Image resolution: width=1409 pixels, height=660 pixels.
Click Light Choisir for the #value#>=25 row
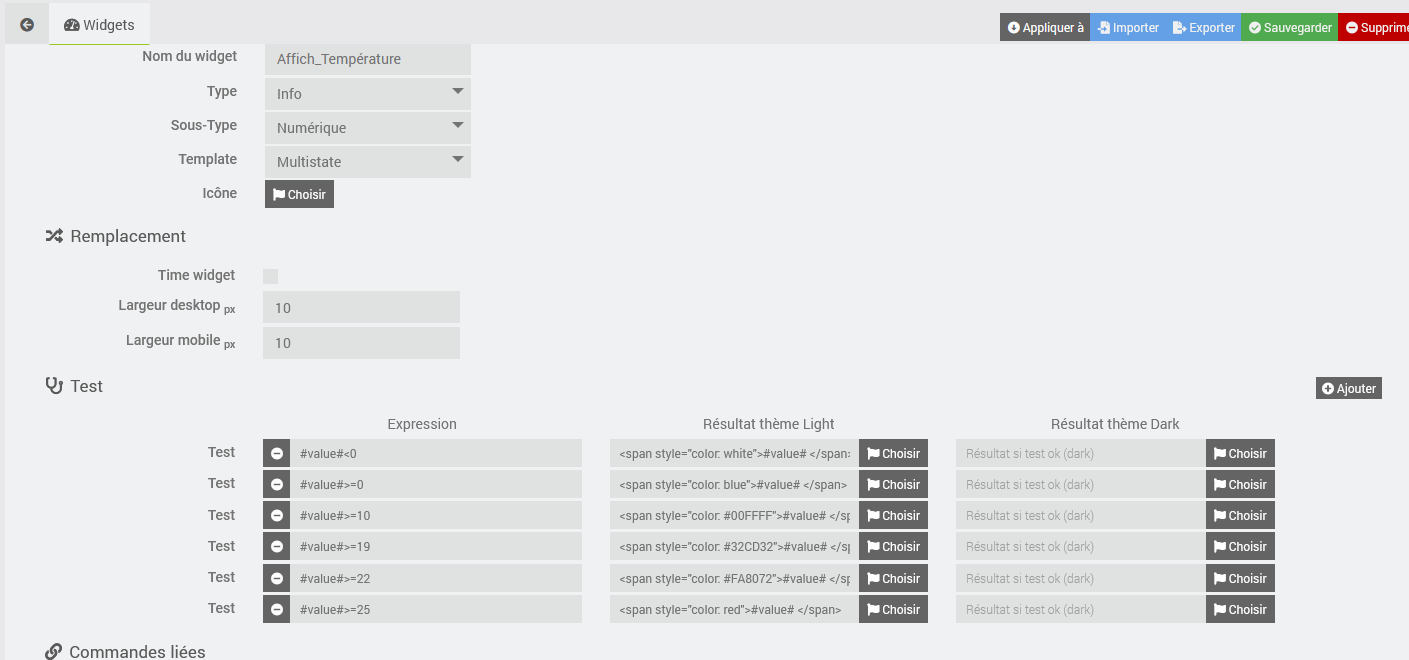coord(893,609)
